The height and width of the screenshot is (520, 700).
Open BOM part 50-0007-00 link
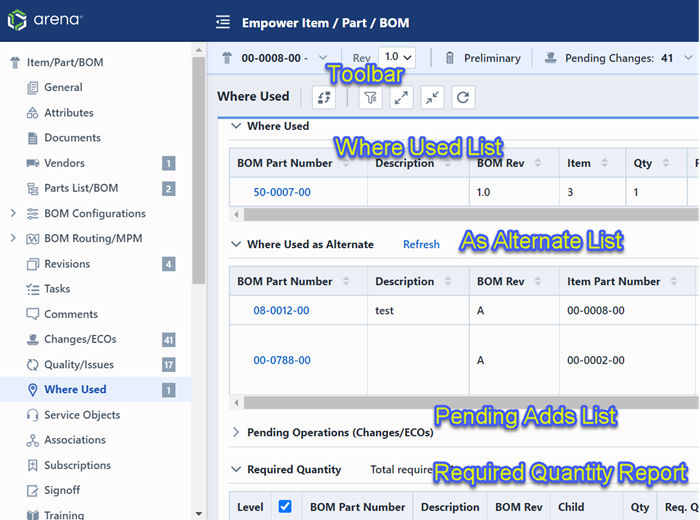click(x=281, y=192)
